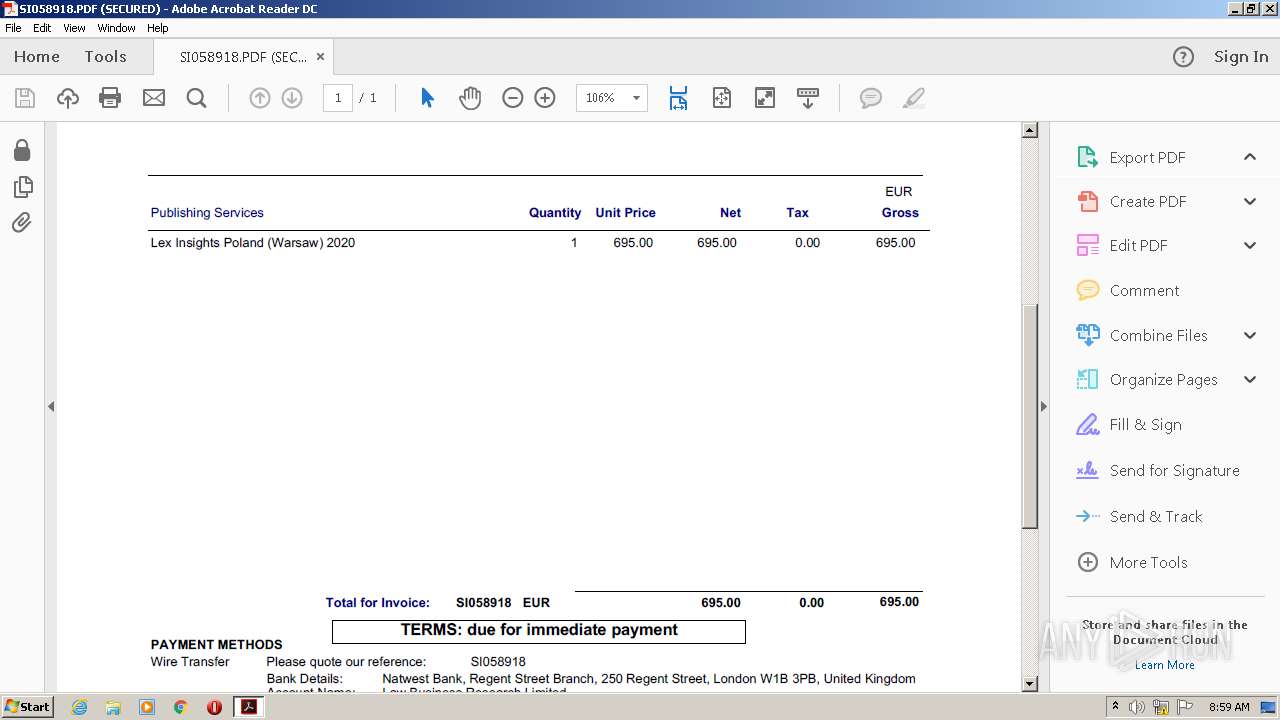1280x720 pixels.
Task: Open security lock panel in left sidebar
Action: tap(22, 150)
